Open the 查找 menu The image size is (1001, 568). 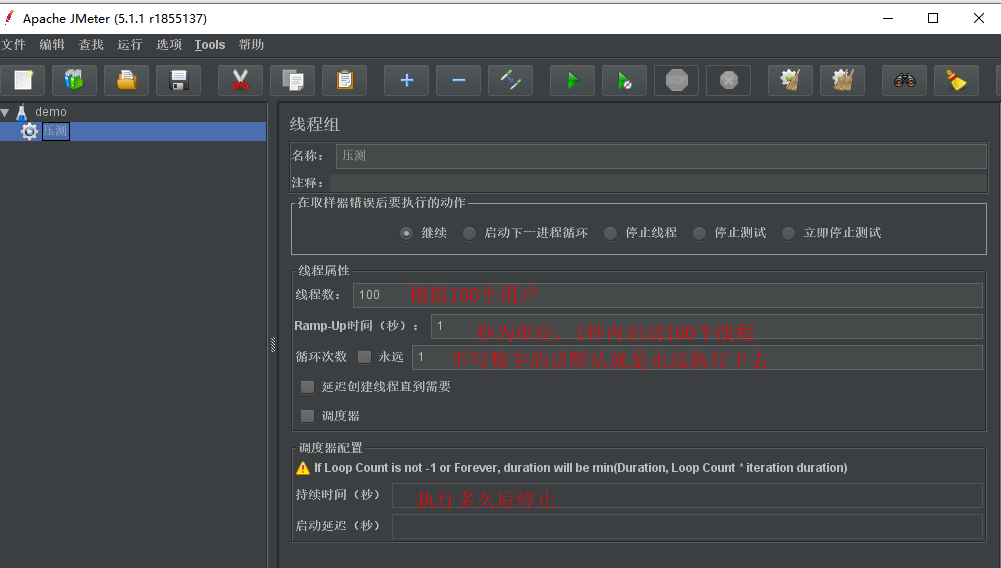pos(91,45)
